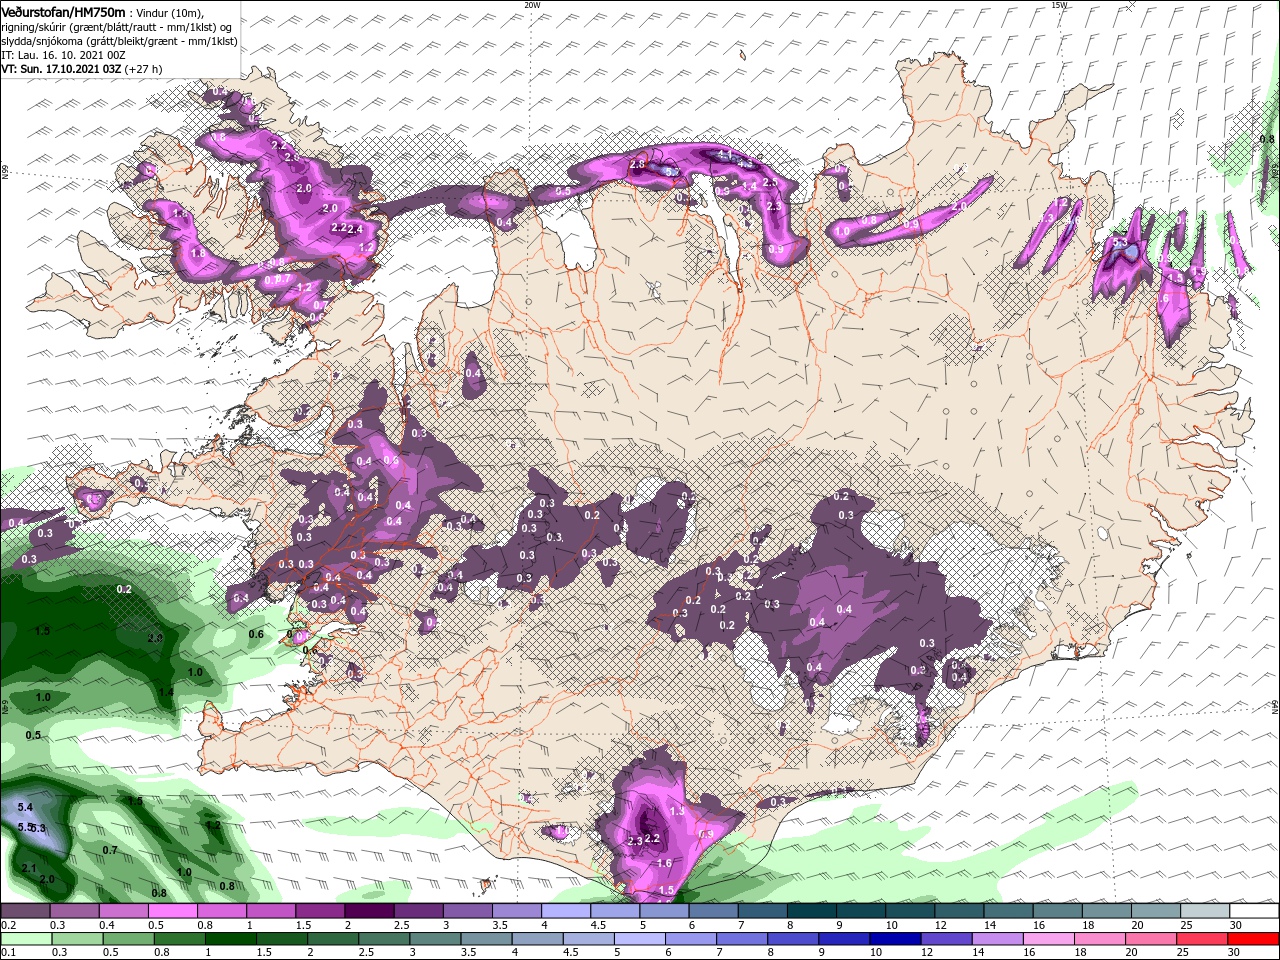The image size is (1280, 960).
Task: Click the 'rigning/skúrir' legend description line
Action: pyautogui.click(x=116, y=27)
